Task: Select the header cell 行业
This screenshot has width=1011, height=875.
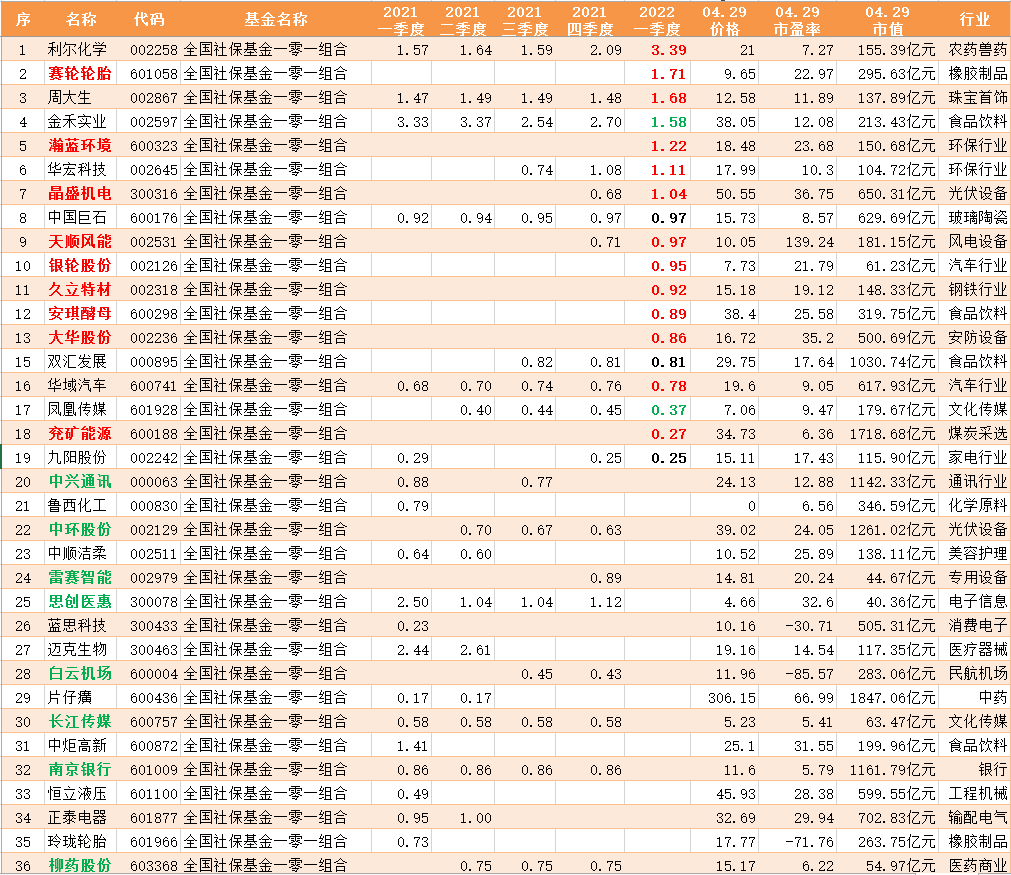Action: pyautogui.click(x=975, y=19)
